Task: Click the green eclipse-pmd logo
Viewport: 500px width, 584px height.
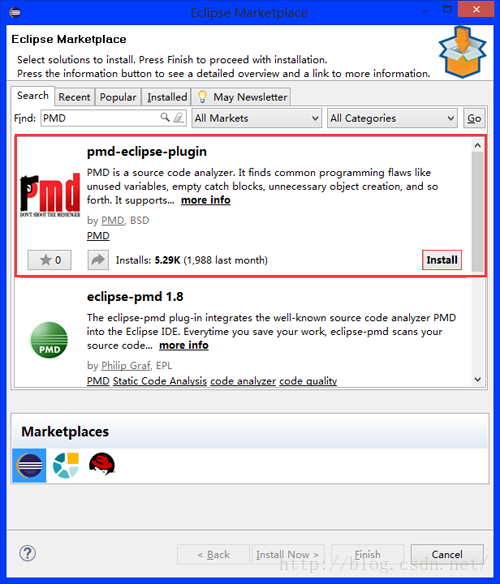Action: pyautogui.click(x=49, y=340)
